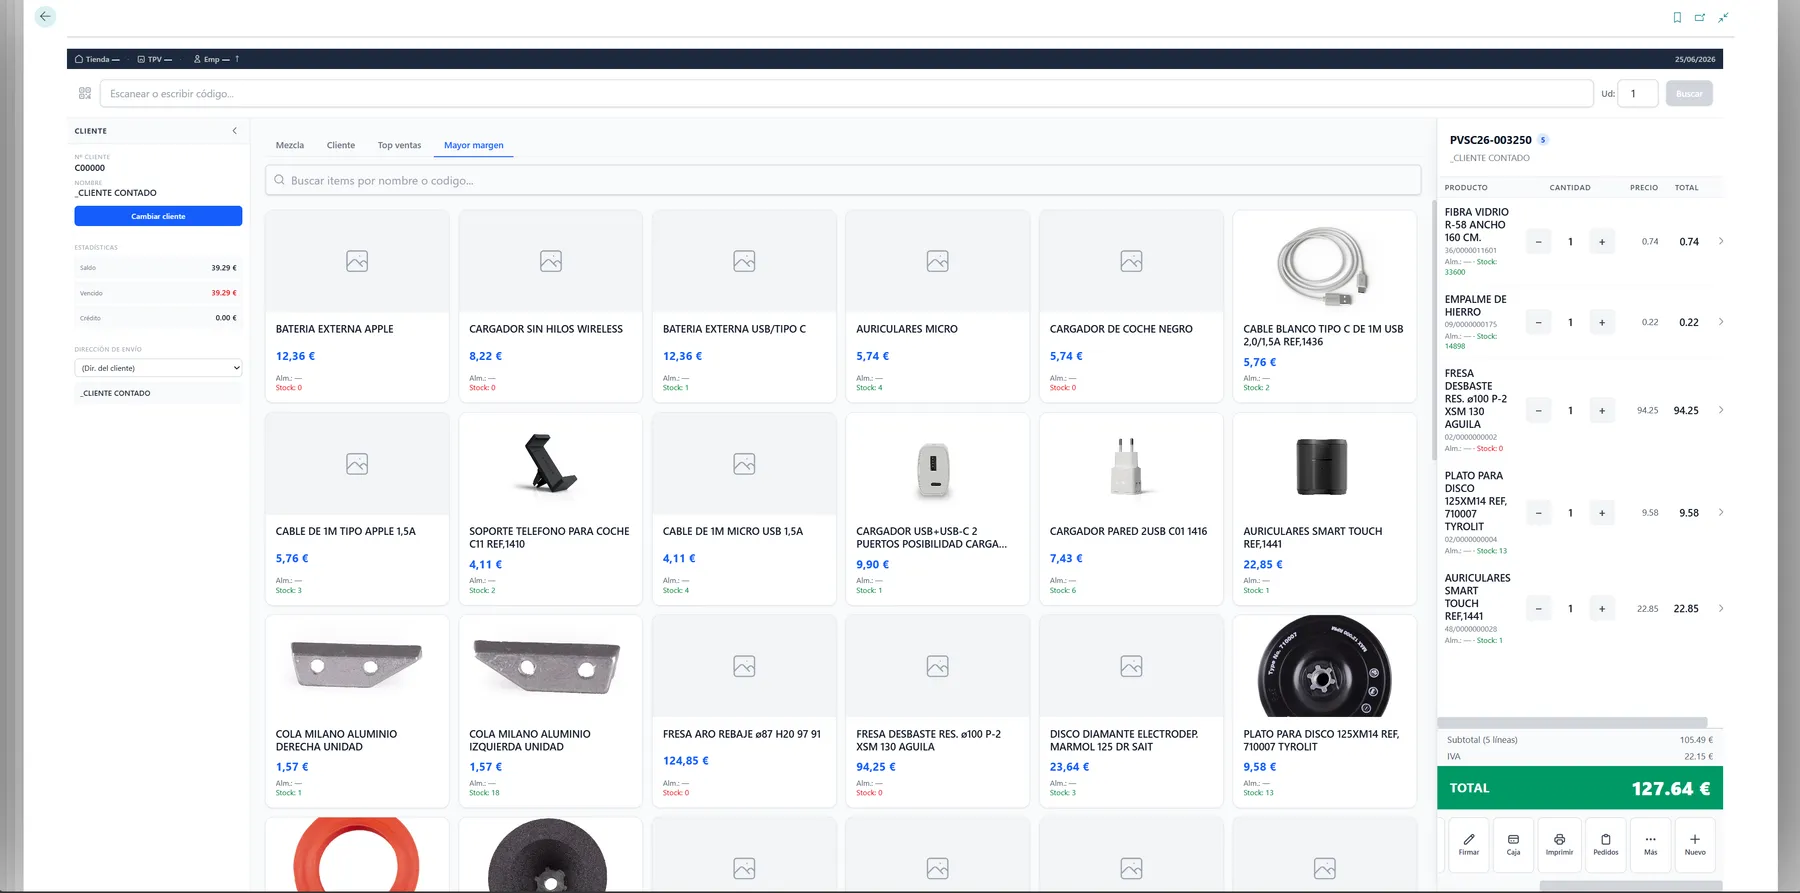Add CABLE DE 1M TIPO APPLE product
The height and width of the screenshot is (893, 1800).
[x=357, y=509]
